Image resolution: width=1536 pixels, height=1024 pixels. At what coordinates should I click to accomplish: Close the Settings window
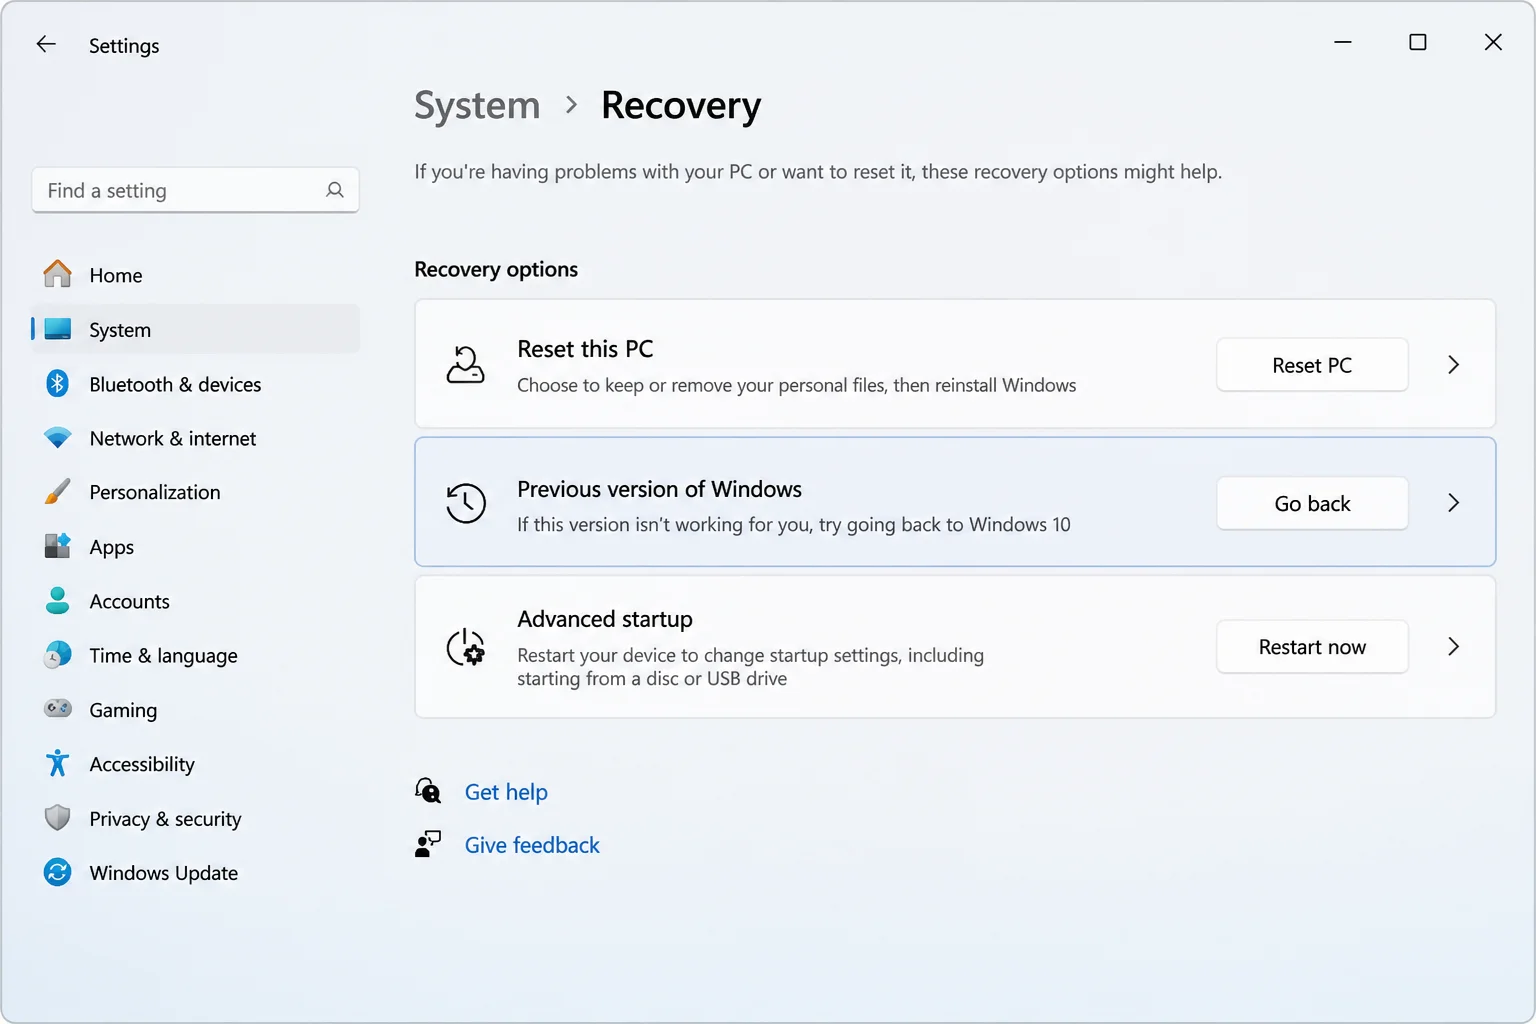click(x=1493, y=42)
